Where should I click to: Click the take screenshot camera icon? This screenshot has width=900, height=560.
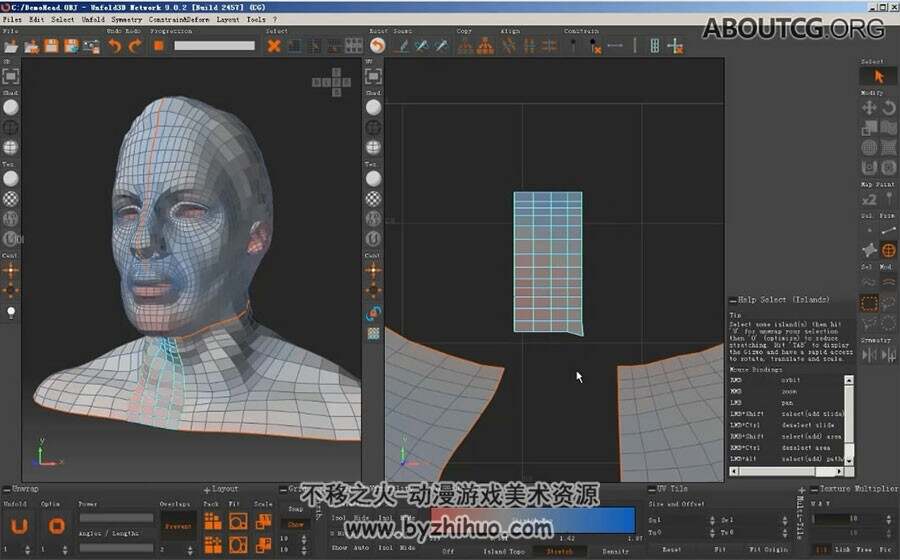click(x=91, y=46)
